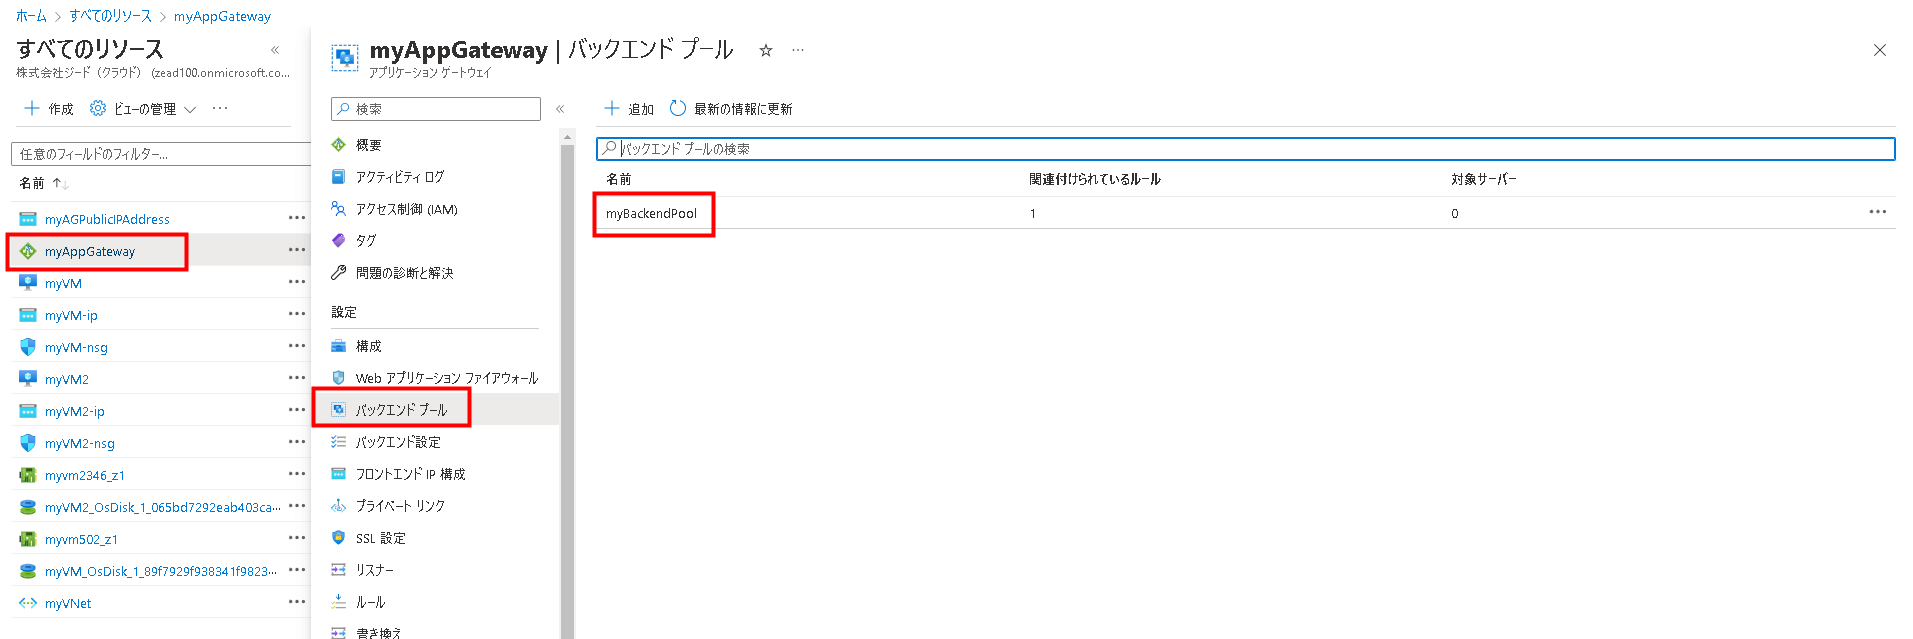
Task: Open context menu for myAGPublicIPAddress row
Action: click(x=297, y=218)
